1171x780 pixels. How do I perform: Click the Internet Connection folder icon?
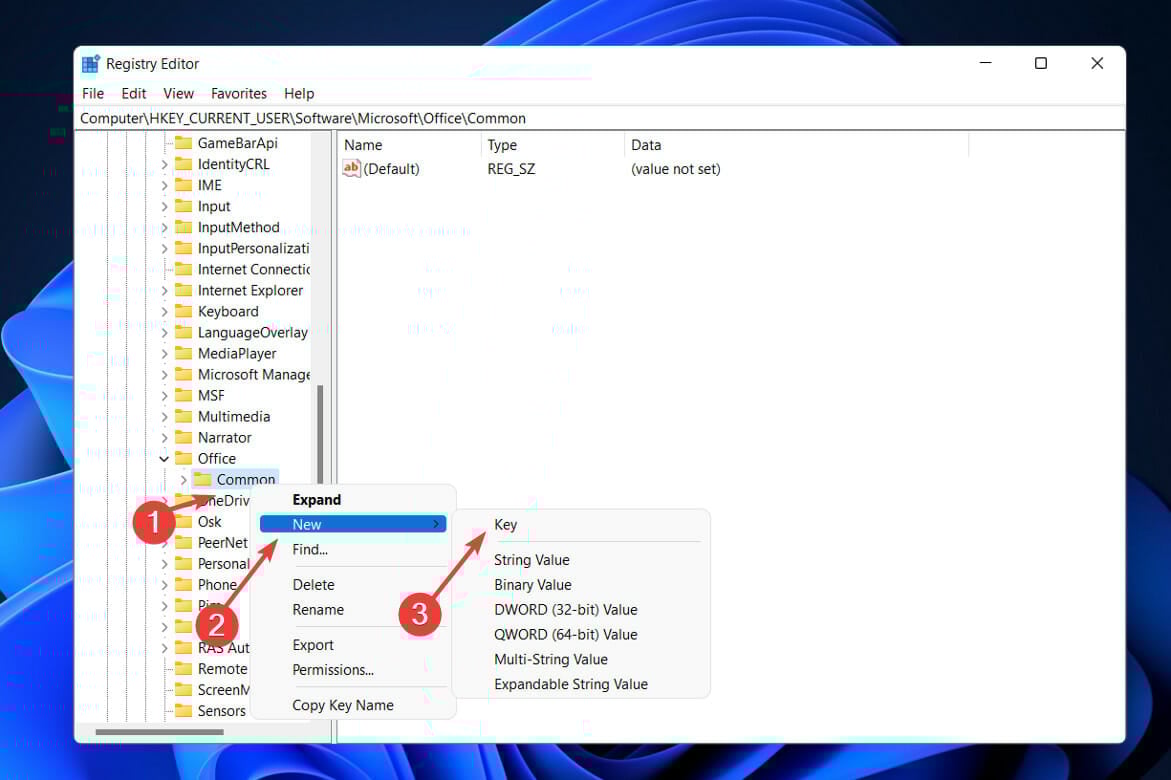click(x=184, y=269)
